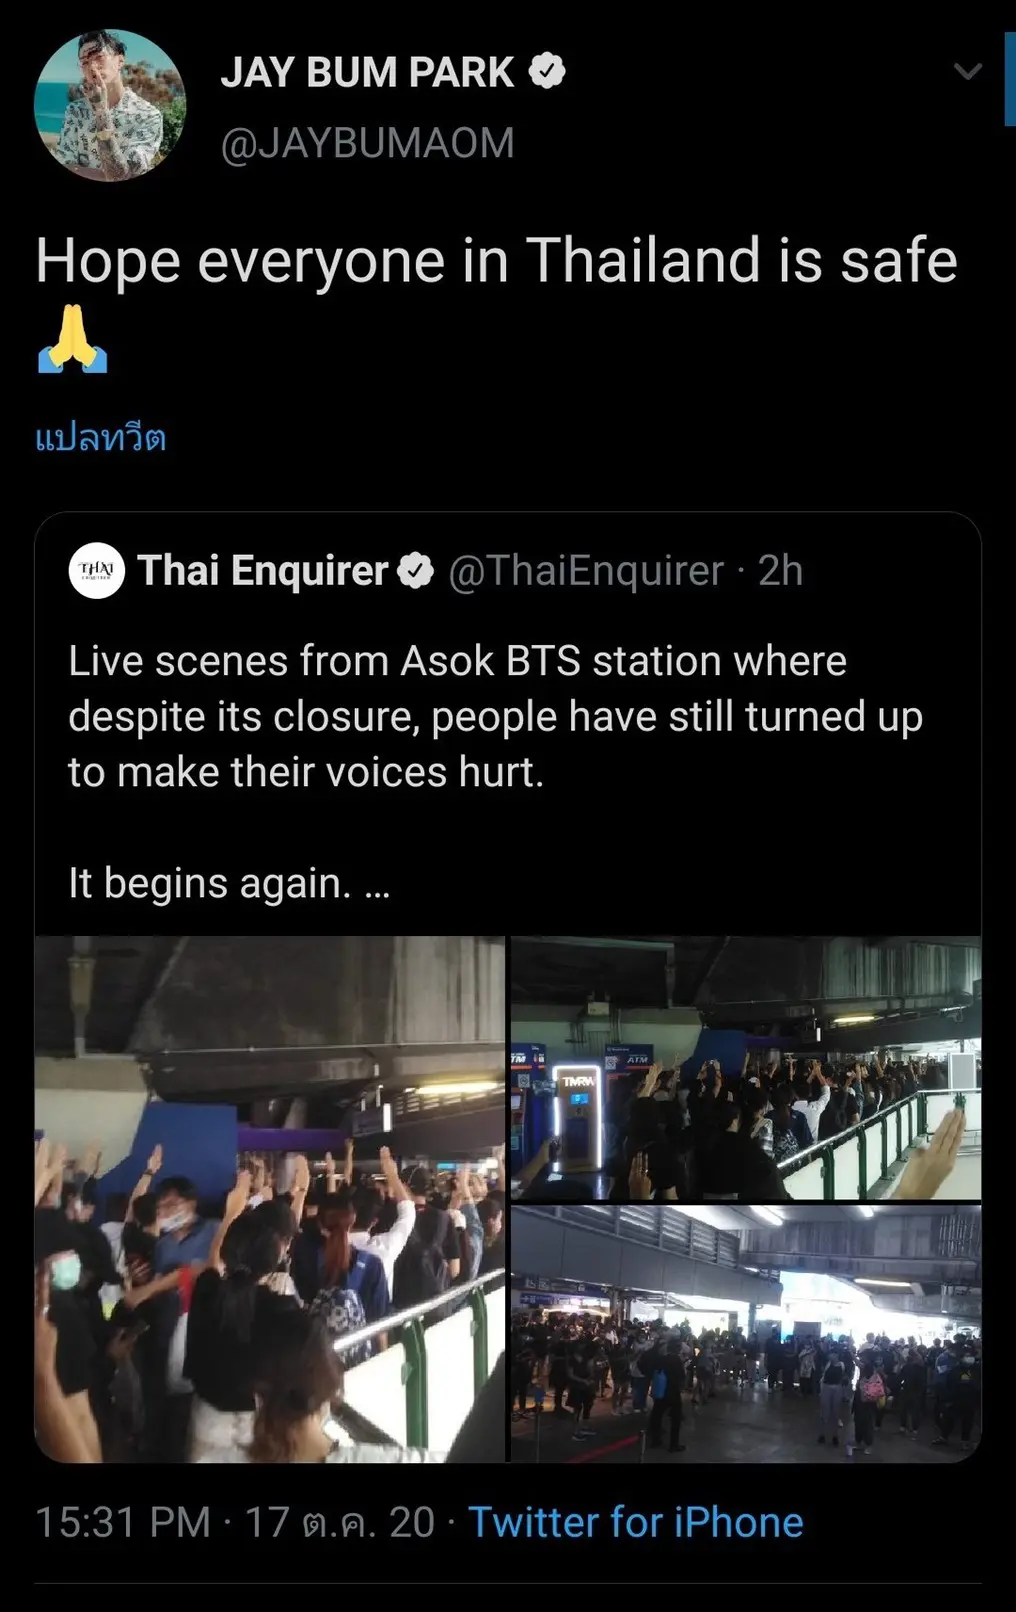Open Jay Bum Park's profile avatar

tap(110, 105)
